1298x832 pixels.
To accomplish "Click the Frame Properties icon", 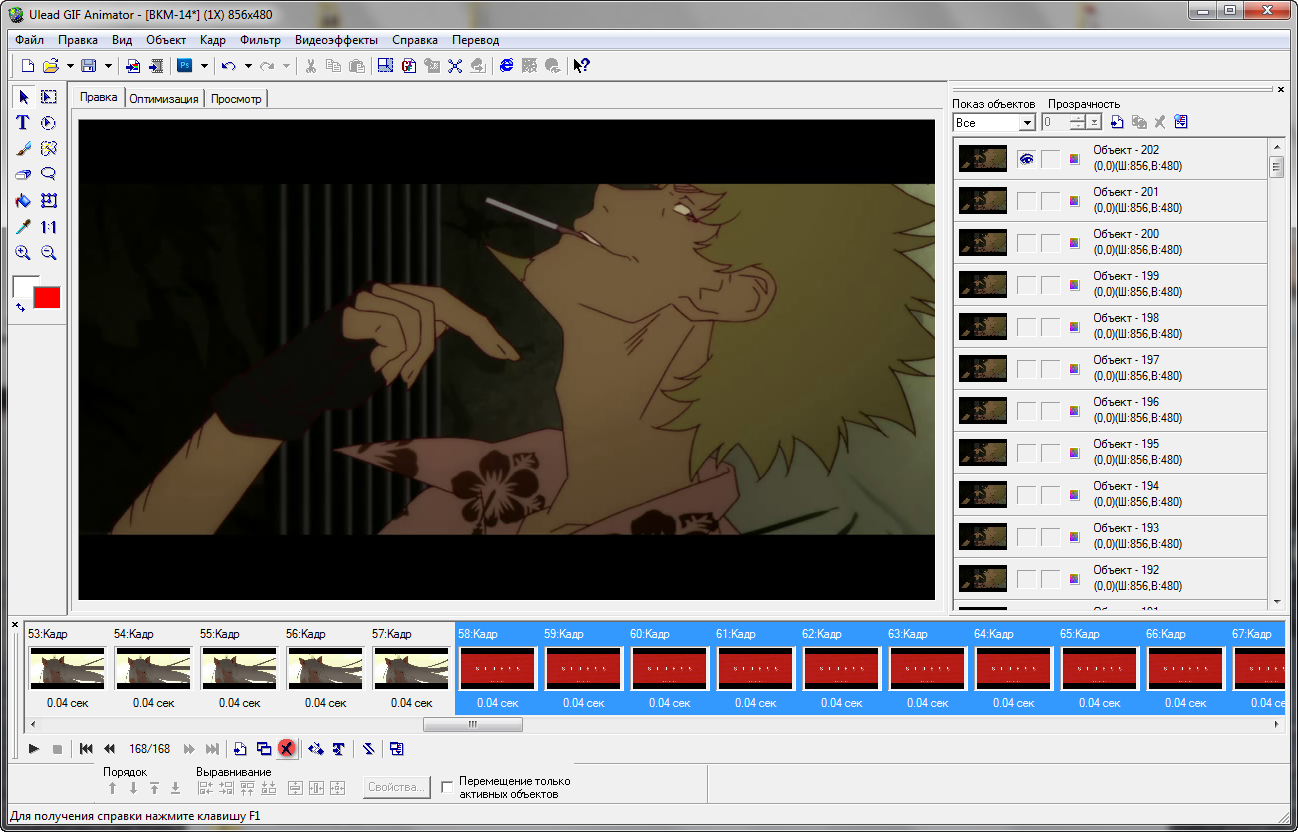I will pos(397,748).
